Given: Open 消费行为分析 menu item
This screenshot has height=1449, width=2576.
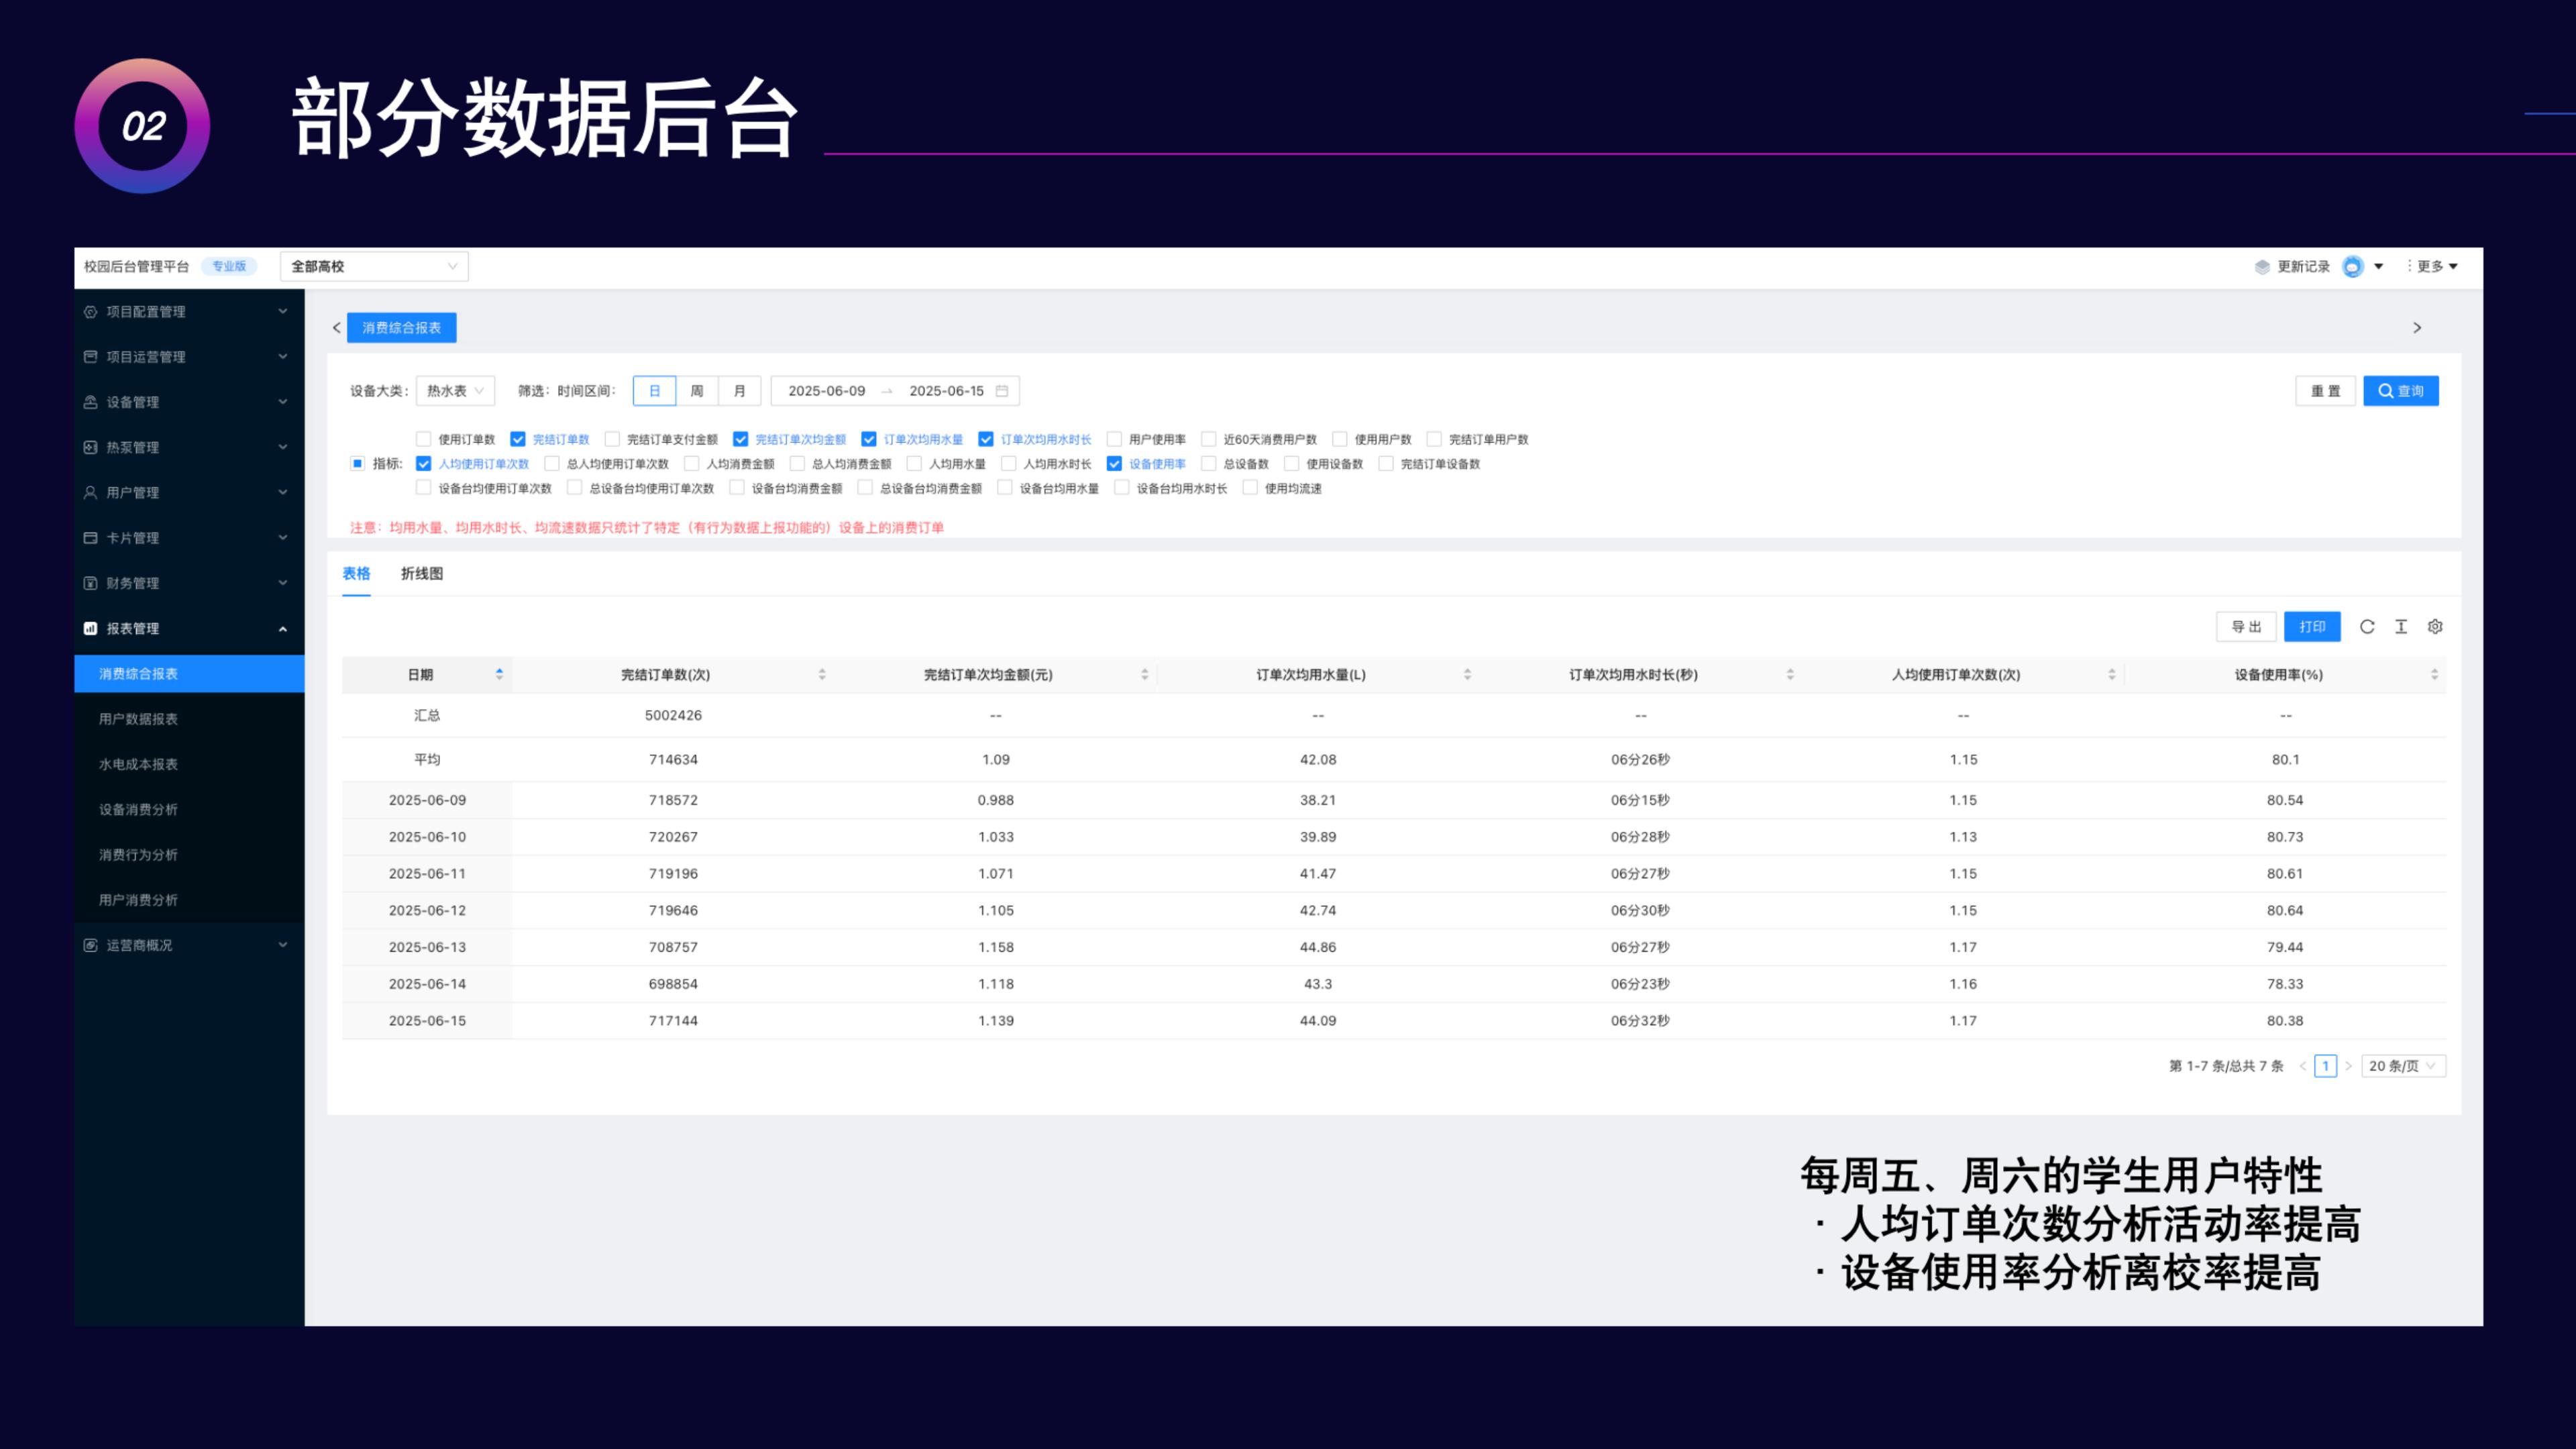Looking at the screenshot, I should [189, 855].
